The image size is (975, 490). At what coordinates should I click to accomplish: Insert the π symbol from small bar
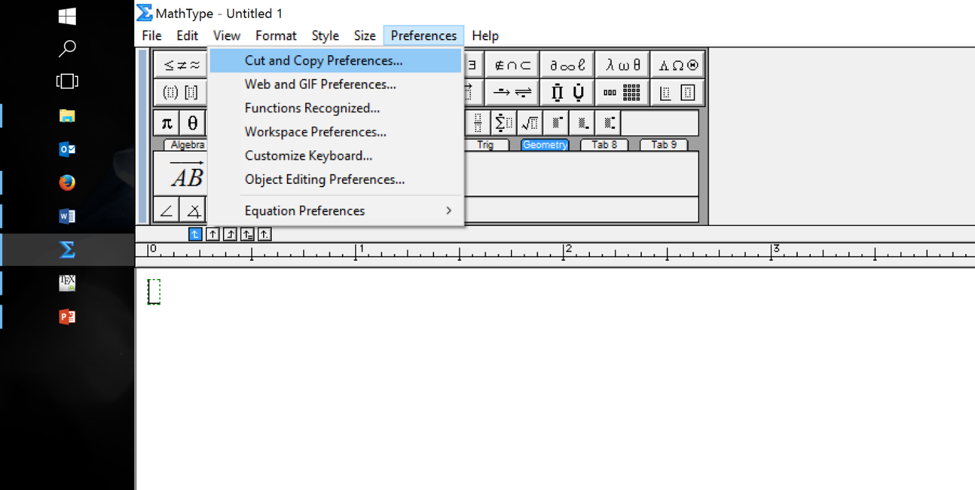[167, 123]
